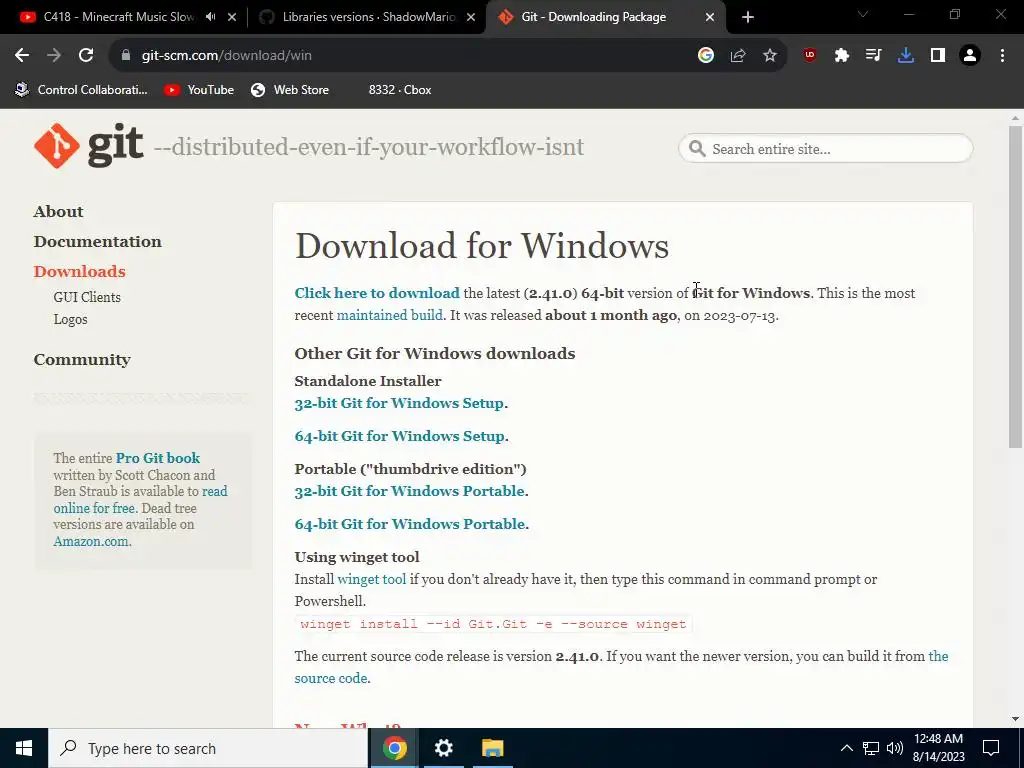Click 'Click here to download' link
The height and width of the screenshot is (768, 1024).
[x=377, y=293]
